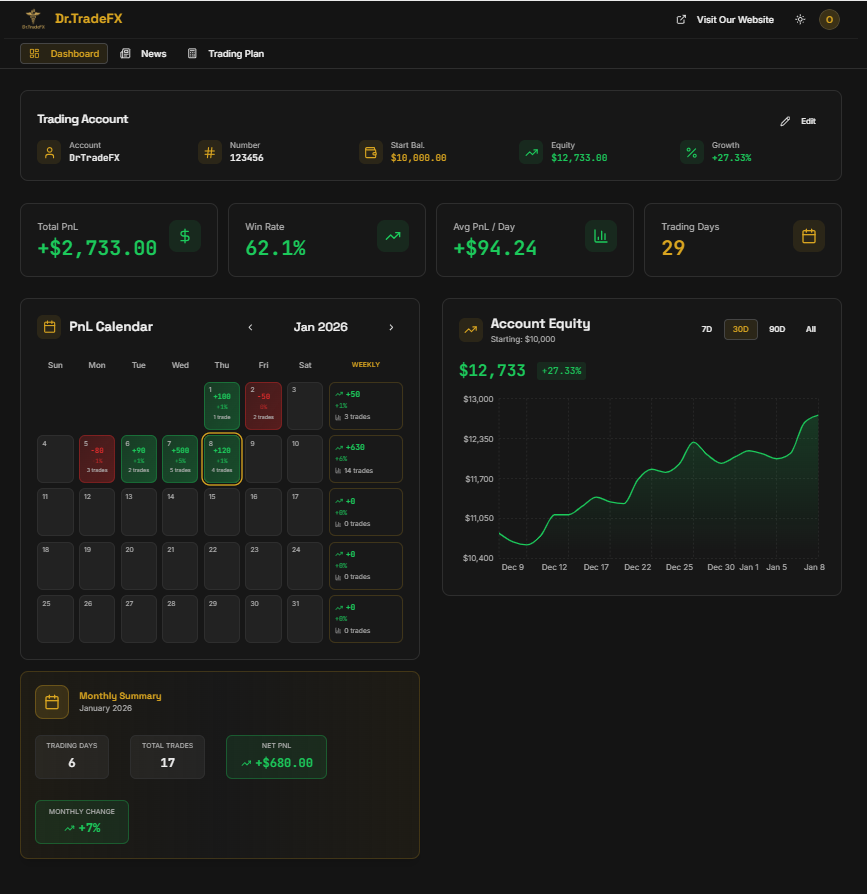867x894 pixels.
Task: Open January 8 calendar day cell
Action: click(221, 459)
